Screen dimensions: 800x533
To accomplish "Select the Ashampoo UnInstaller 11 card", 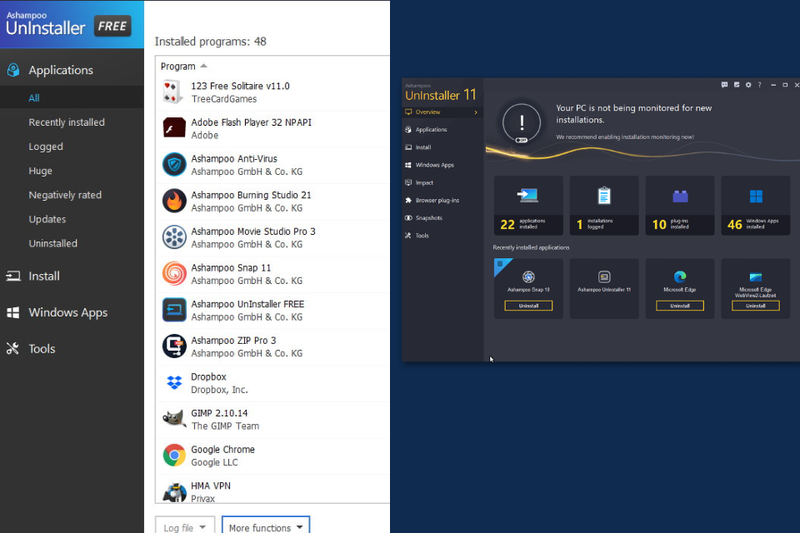I will click(604, 289).
